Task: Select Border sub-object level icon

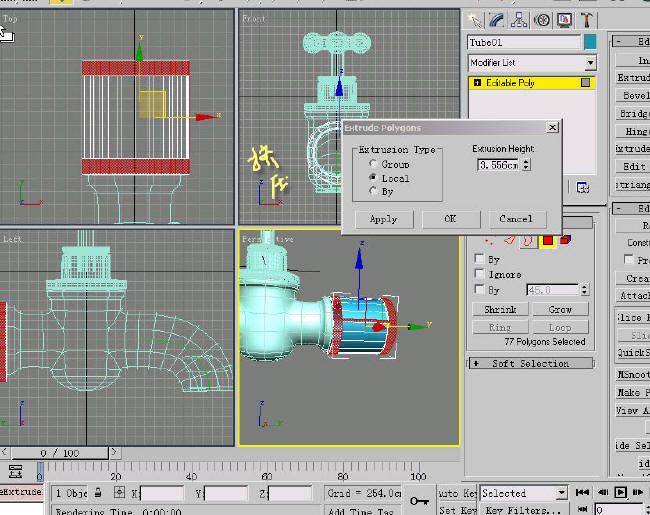Action: click(528, 240)
